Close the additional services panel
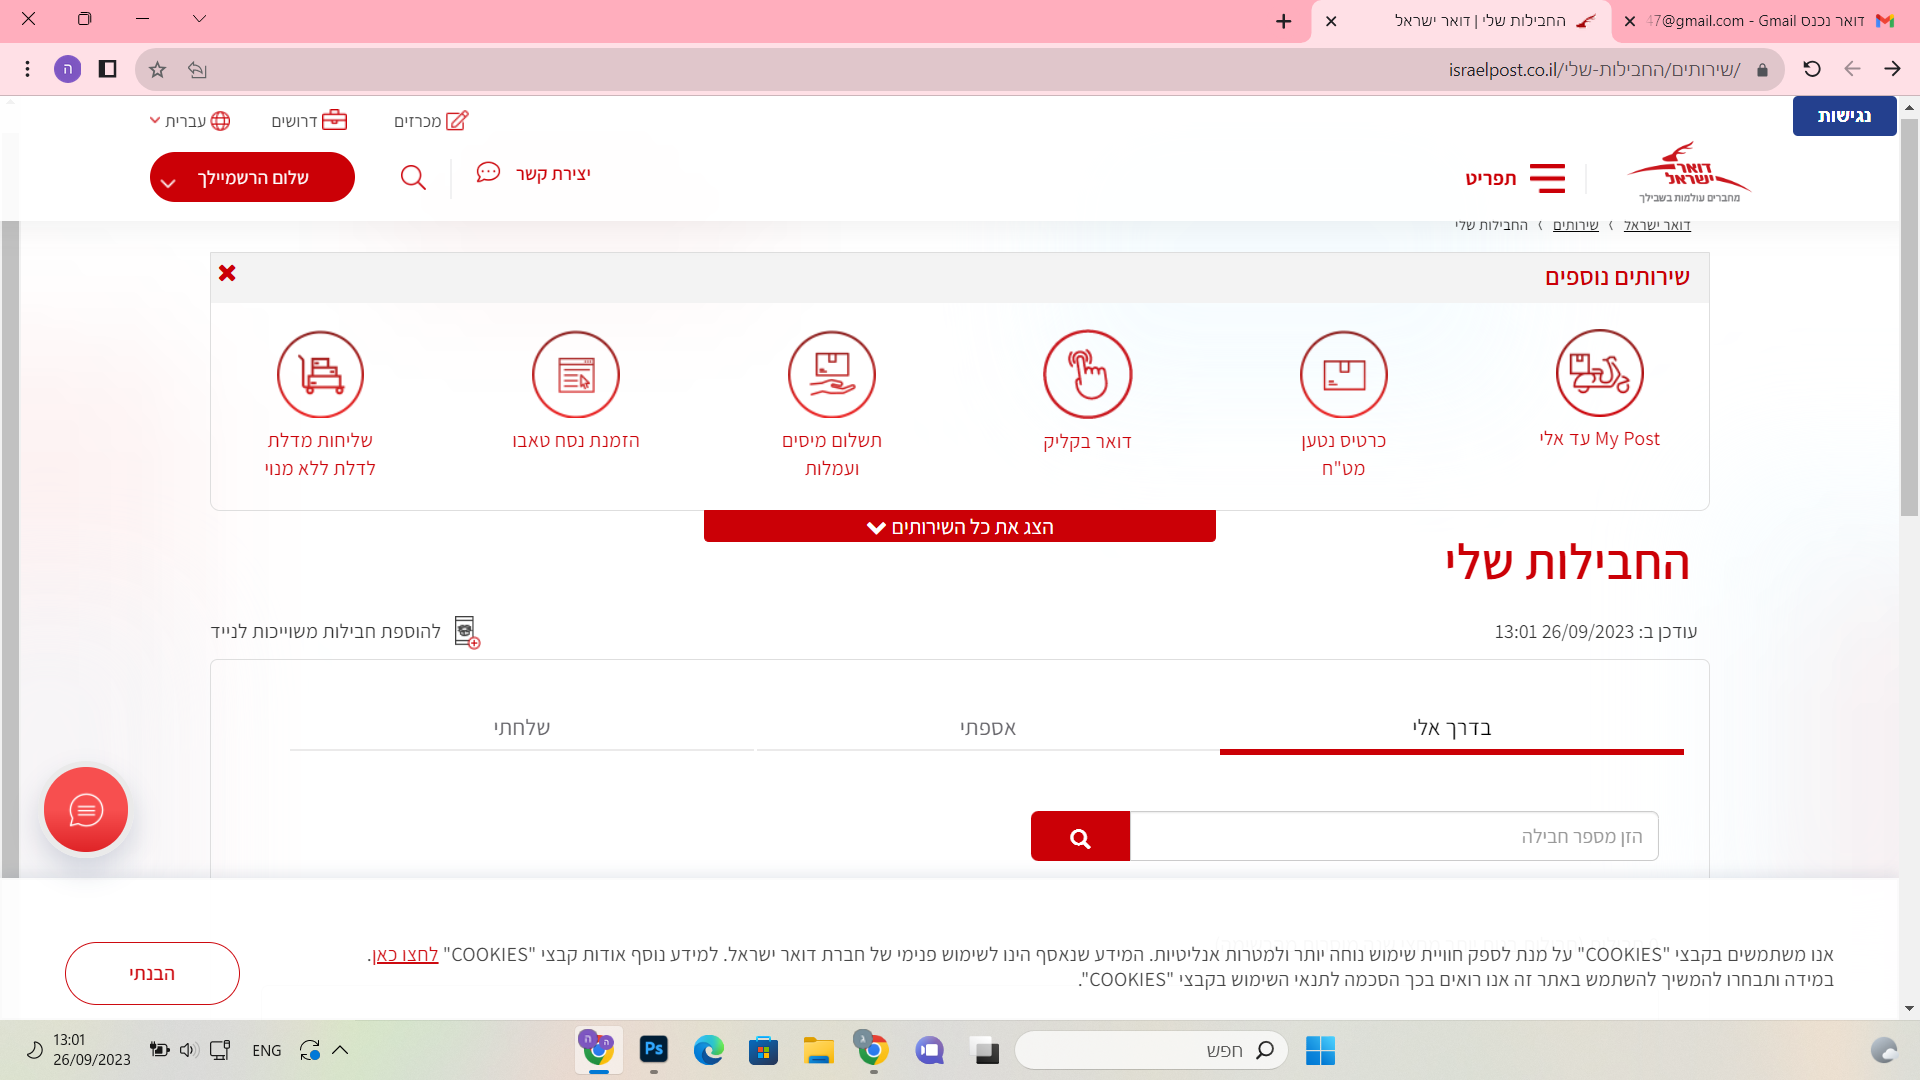Viewport: 1920px width, 1080px height. coord(227,273)
